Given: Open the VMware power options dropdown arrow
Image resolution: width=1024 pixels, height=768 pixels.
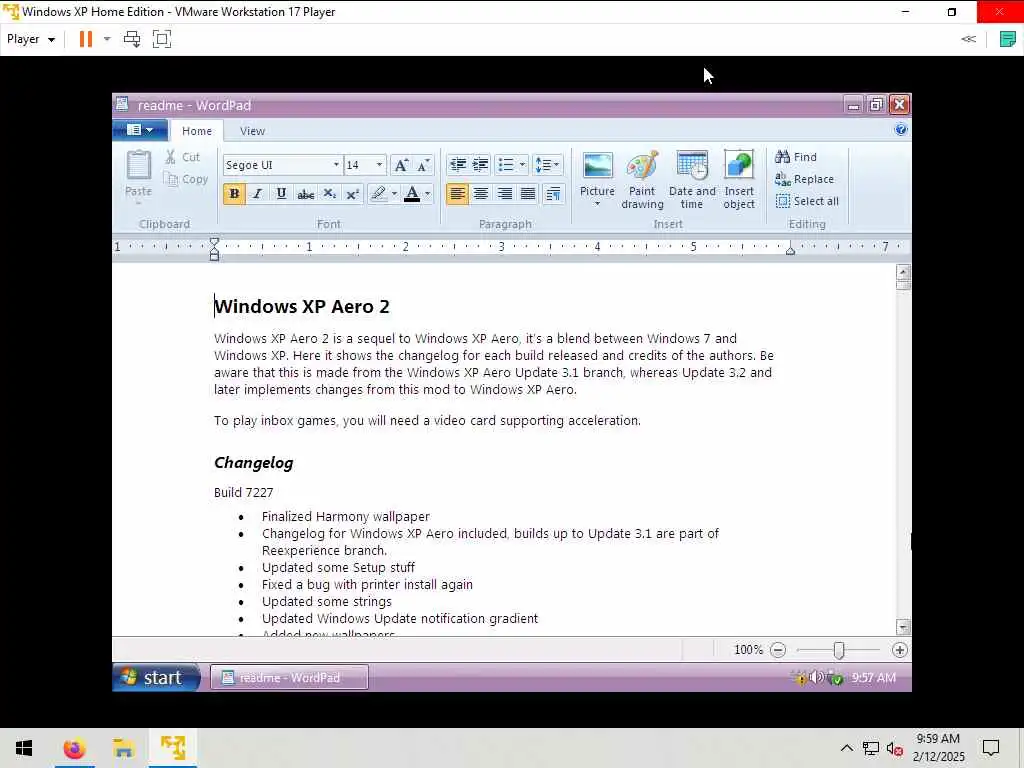Looking at the screenshot, I should (x=107, y=39).
